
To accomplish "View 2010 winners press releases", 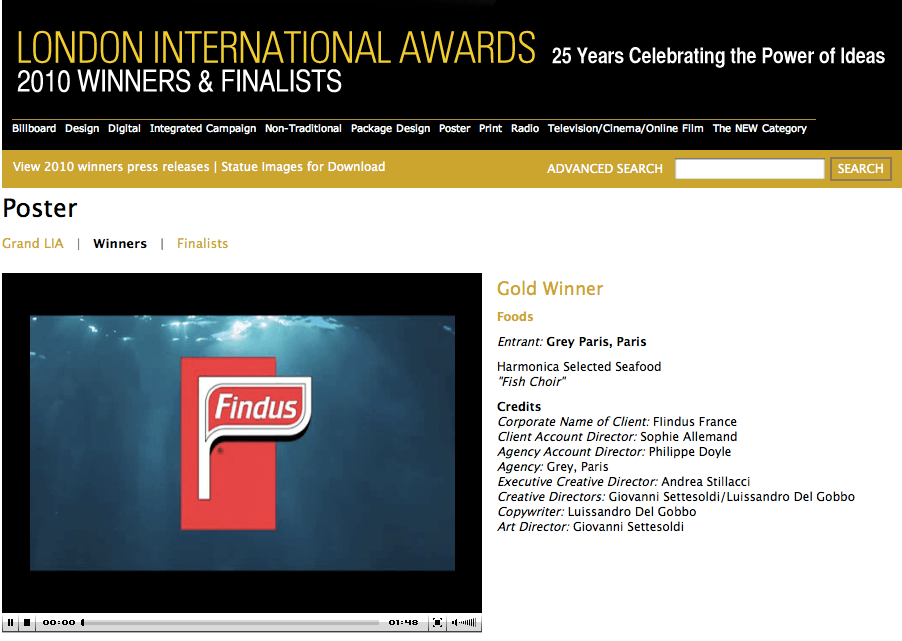I will pos(111,167).
